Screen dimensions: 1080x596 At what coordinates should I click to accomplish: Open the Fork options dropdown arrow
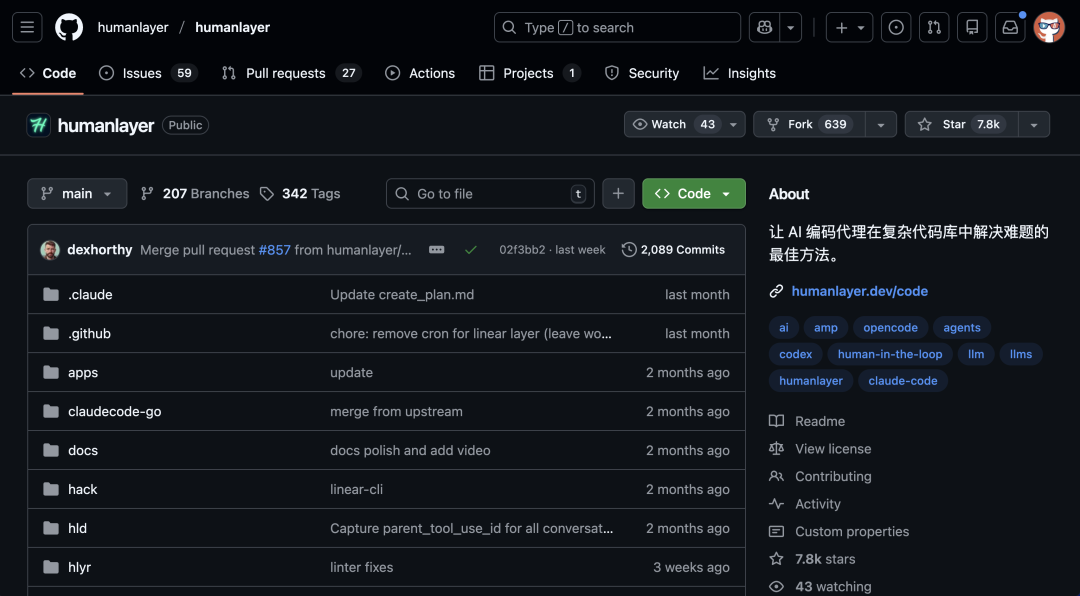point(880,124)
